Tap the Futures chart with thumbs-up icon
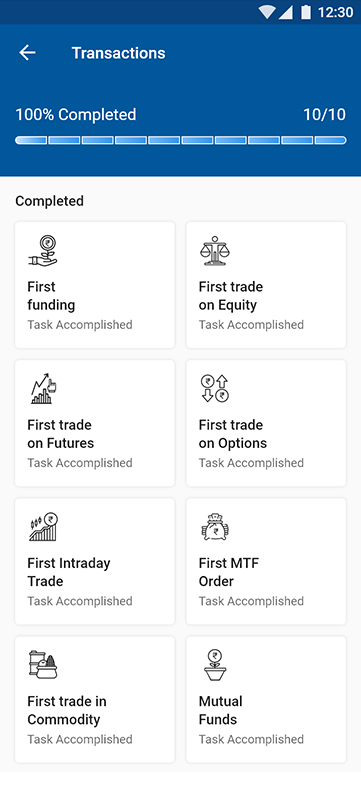 [43, 389]
